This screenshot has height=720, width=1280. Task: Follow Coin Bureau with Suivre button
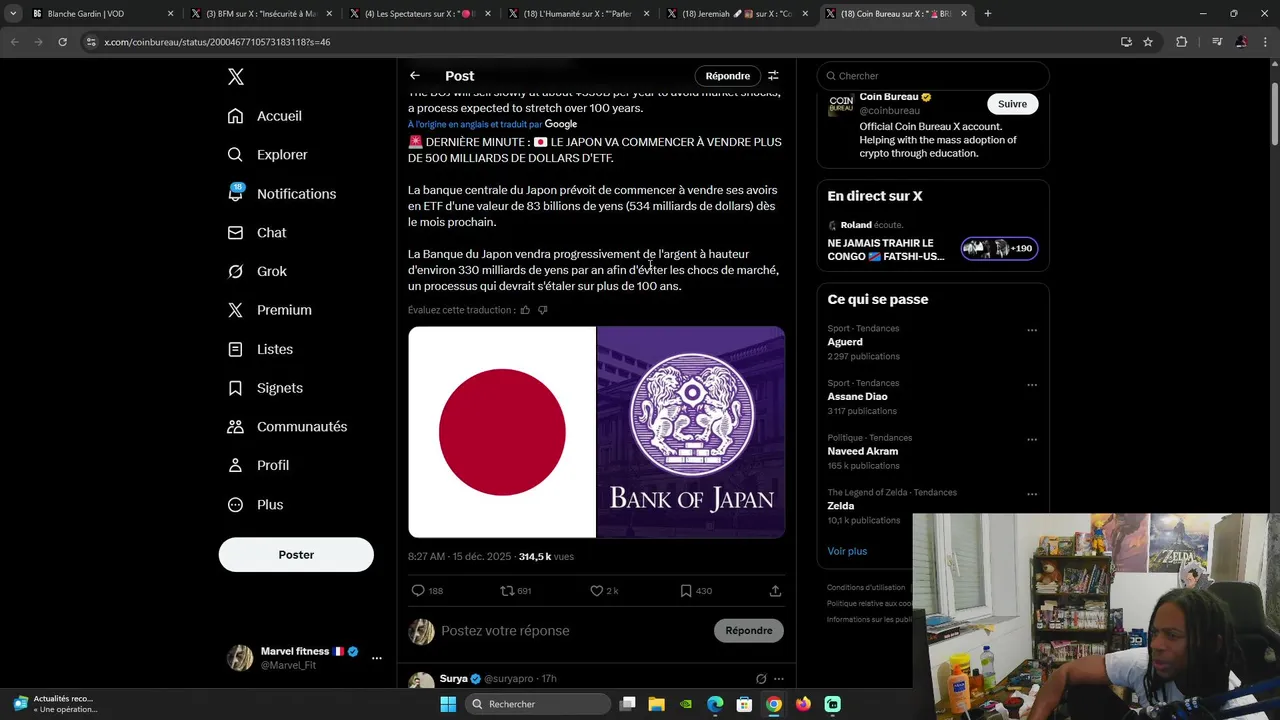[x=1012, y=104]
